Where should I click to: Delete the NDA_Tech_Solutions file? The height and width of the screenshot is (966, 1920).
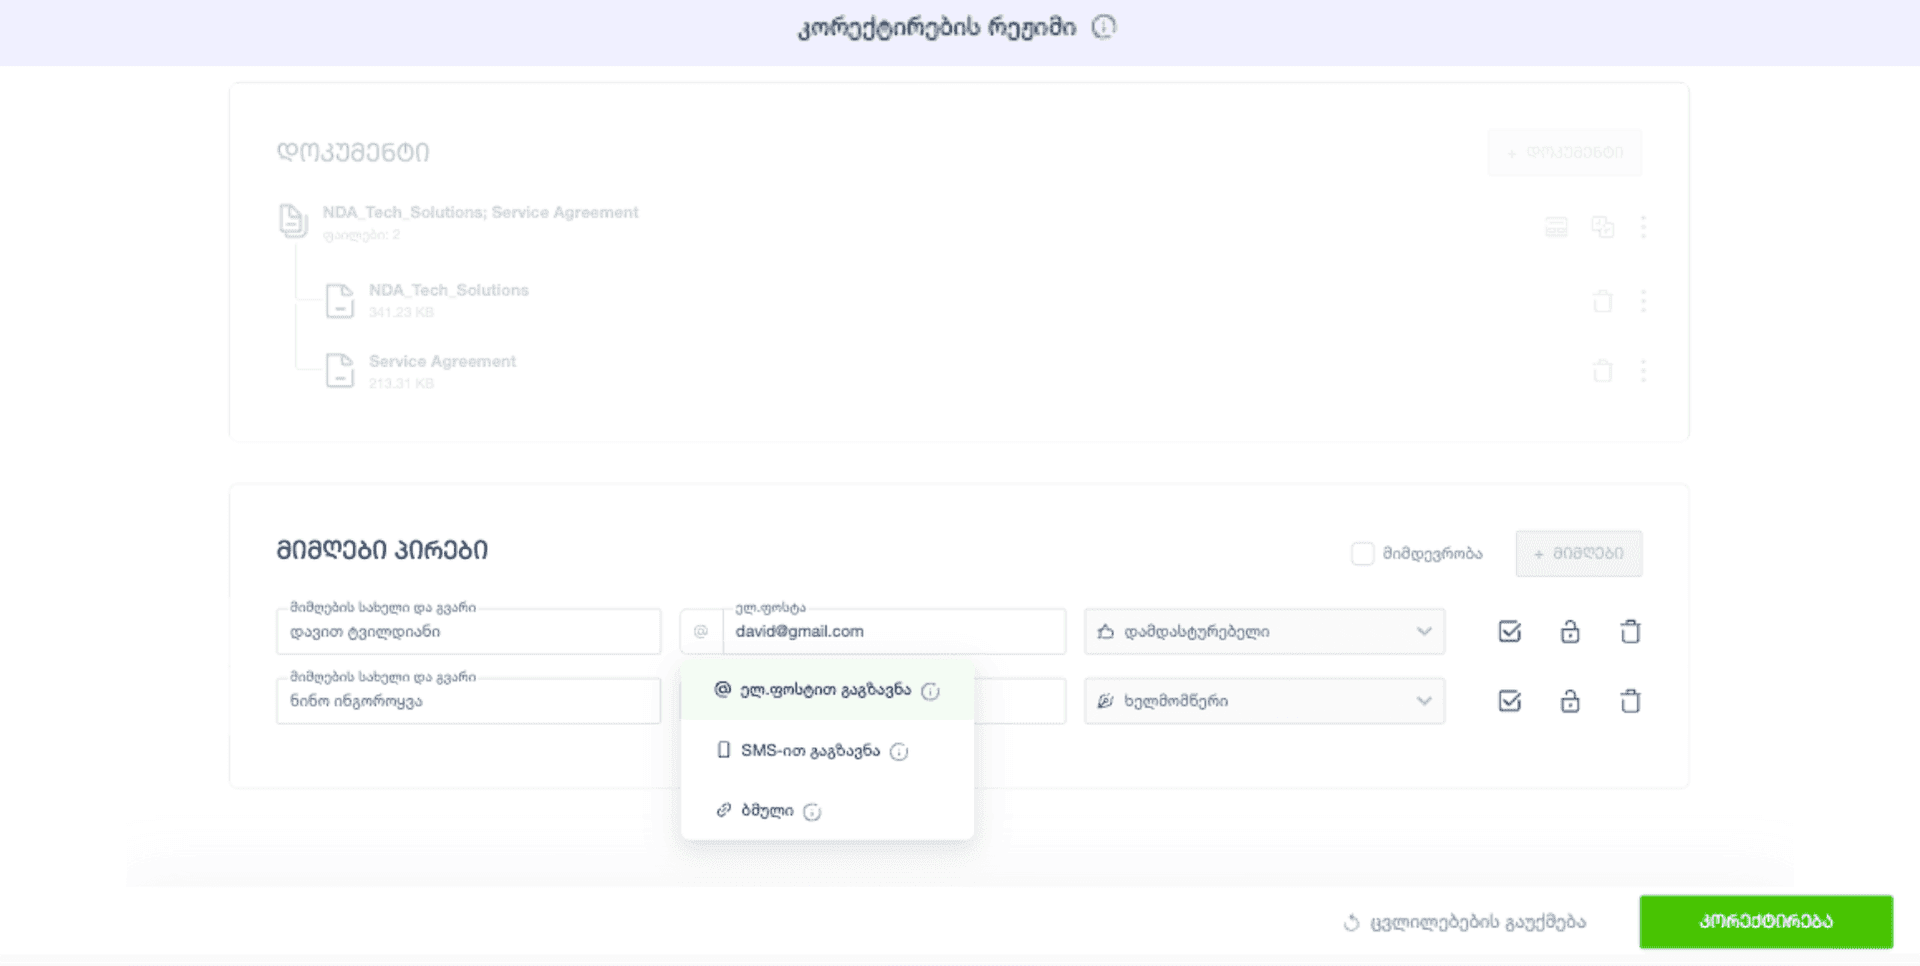(x=1602, y=301)
